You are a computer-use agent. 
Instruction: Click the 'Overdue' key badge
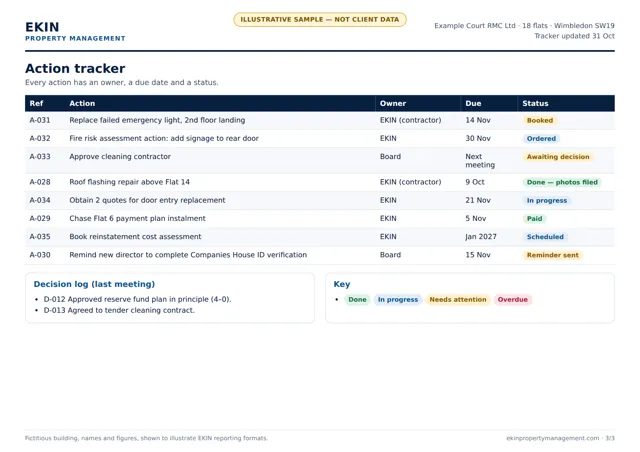[x=513, y=300]
